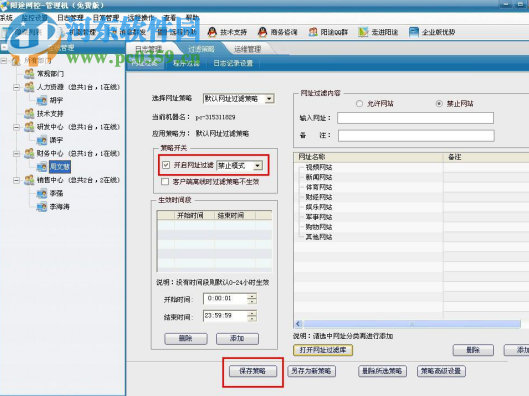The image size is (529, 396).
Task: Click the 另存为新策略 button
Action: [311, 371]
